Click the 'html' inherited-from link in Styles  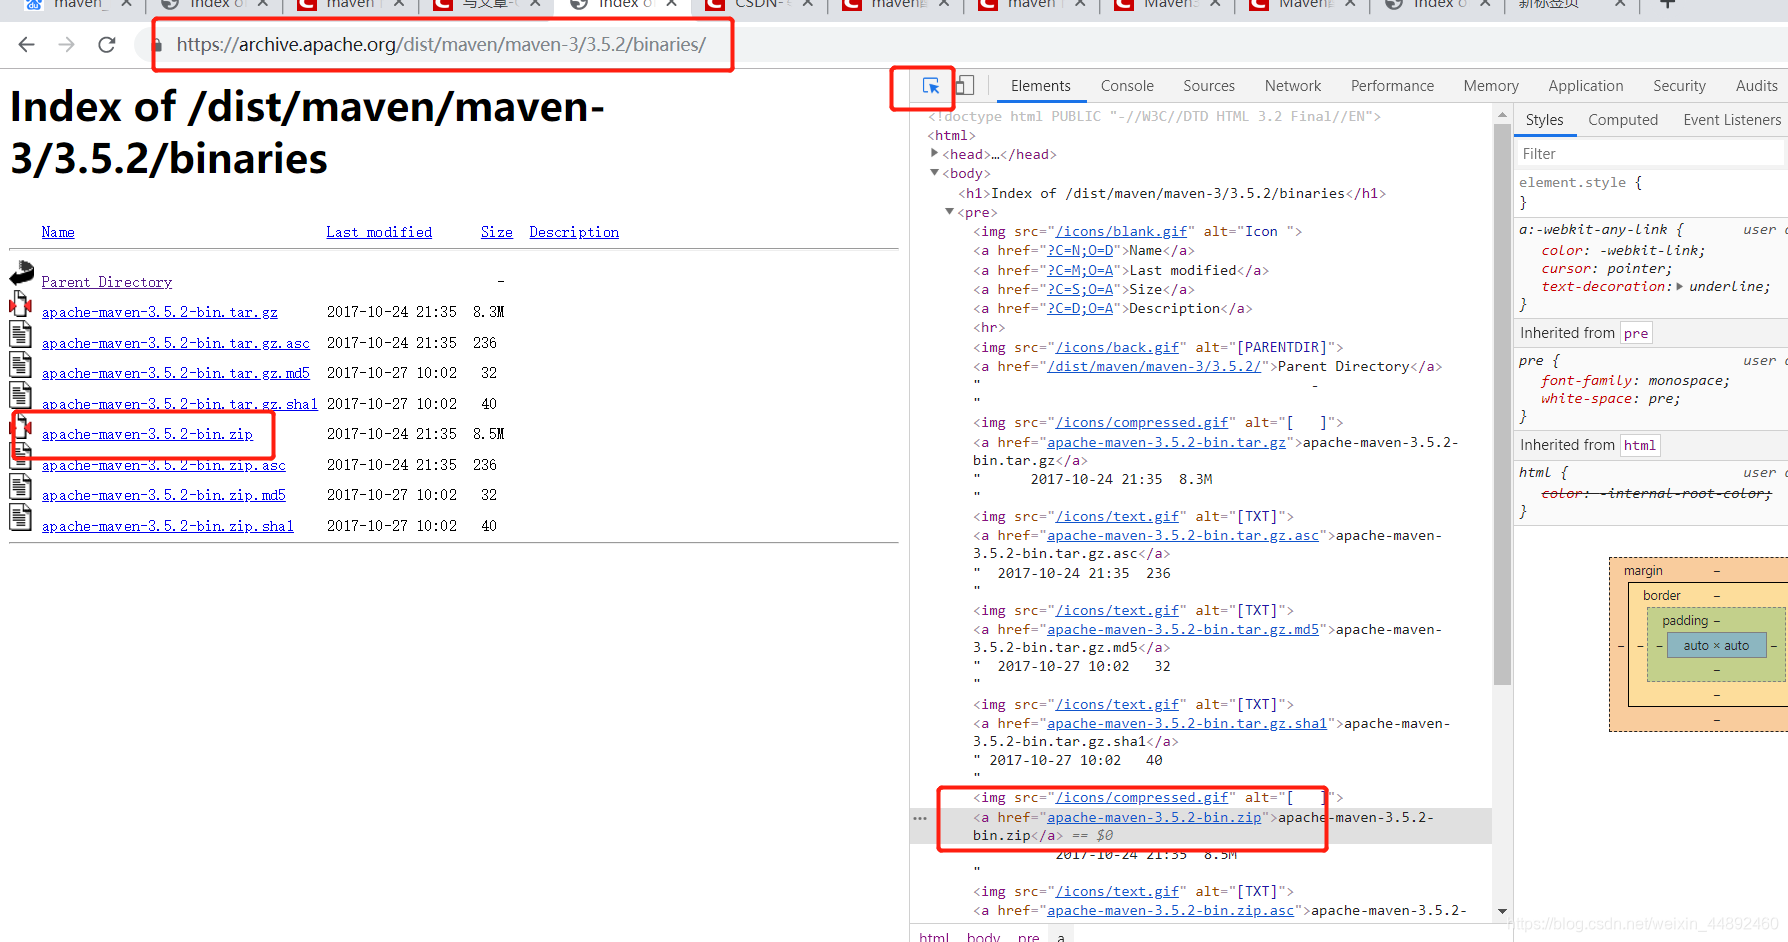point(1639,445)
